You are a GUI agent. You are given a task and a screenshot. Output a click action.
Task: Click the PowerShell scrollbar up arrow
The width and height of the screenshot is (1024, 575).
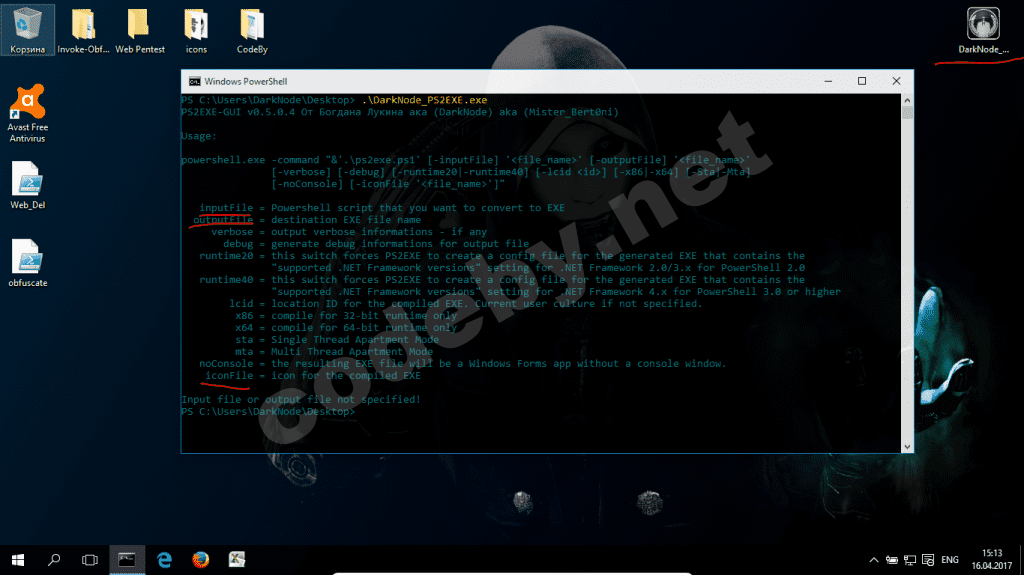(x=907, y=100)
